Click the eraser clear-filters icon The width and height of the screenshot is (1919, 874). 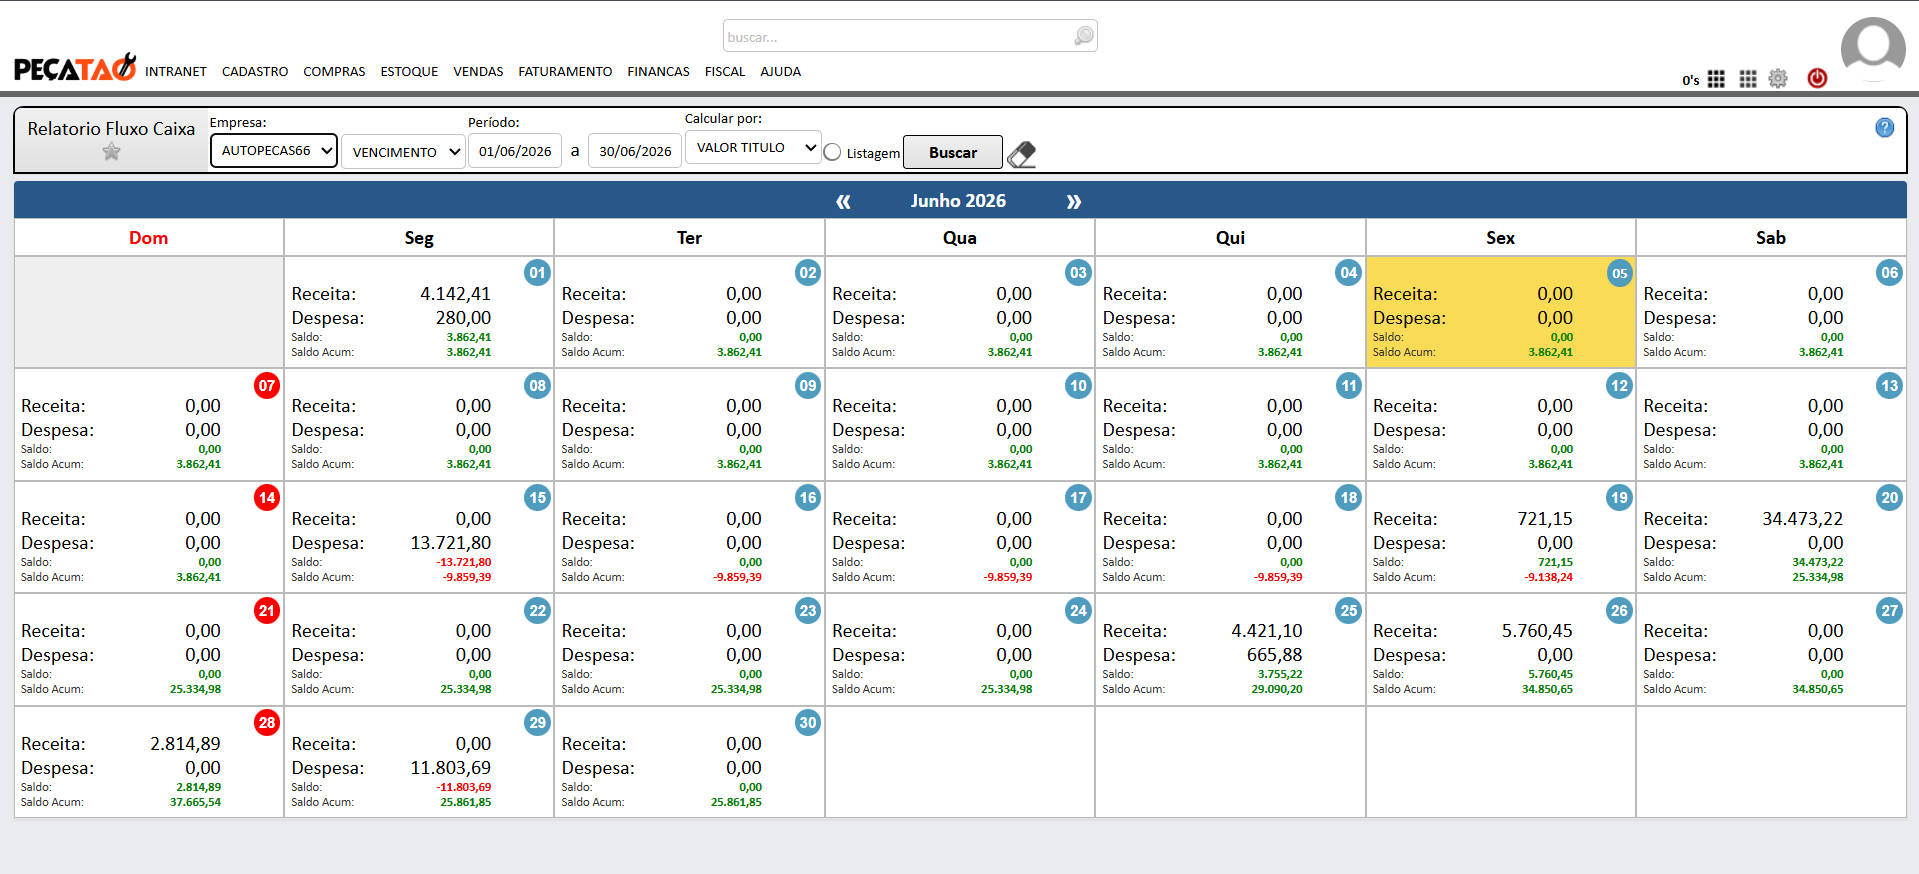click(1021, 154)
